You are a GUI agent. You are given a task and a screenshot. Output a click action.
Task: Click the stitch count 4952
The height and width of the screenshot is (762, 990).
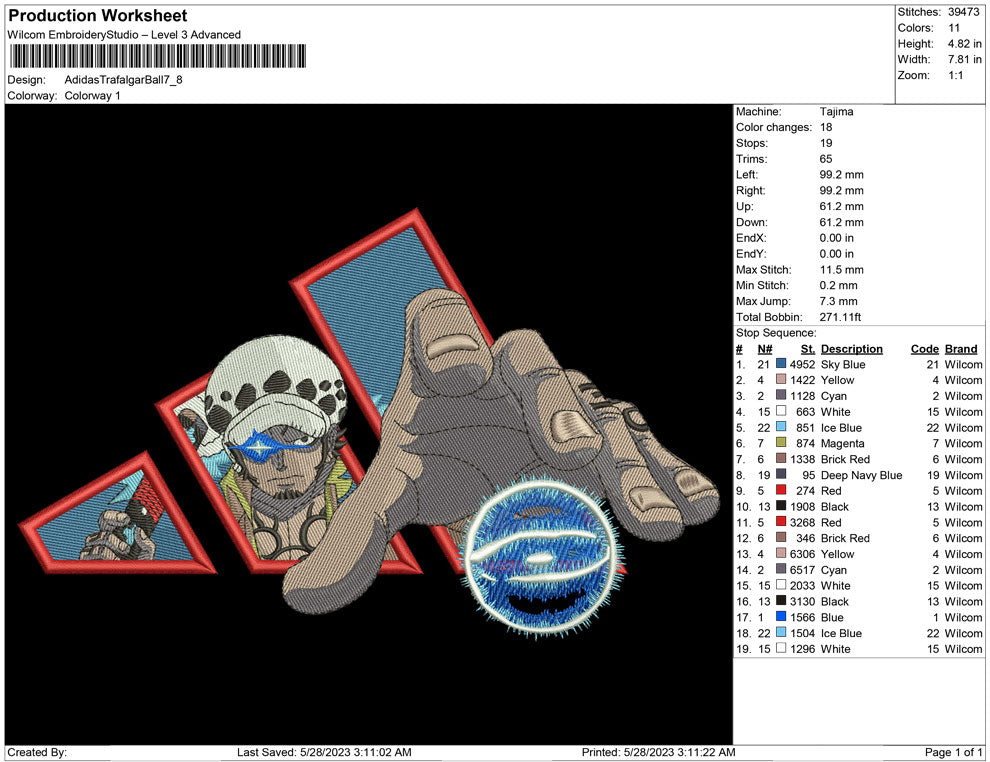802,364
